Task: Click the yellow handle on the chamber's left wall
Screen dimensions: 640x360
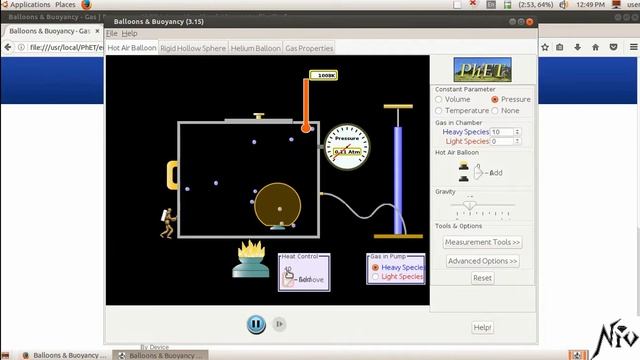Action: point(173,175)
